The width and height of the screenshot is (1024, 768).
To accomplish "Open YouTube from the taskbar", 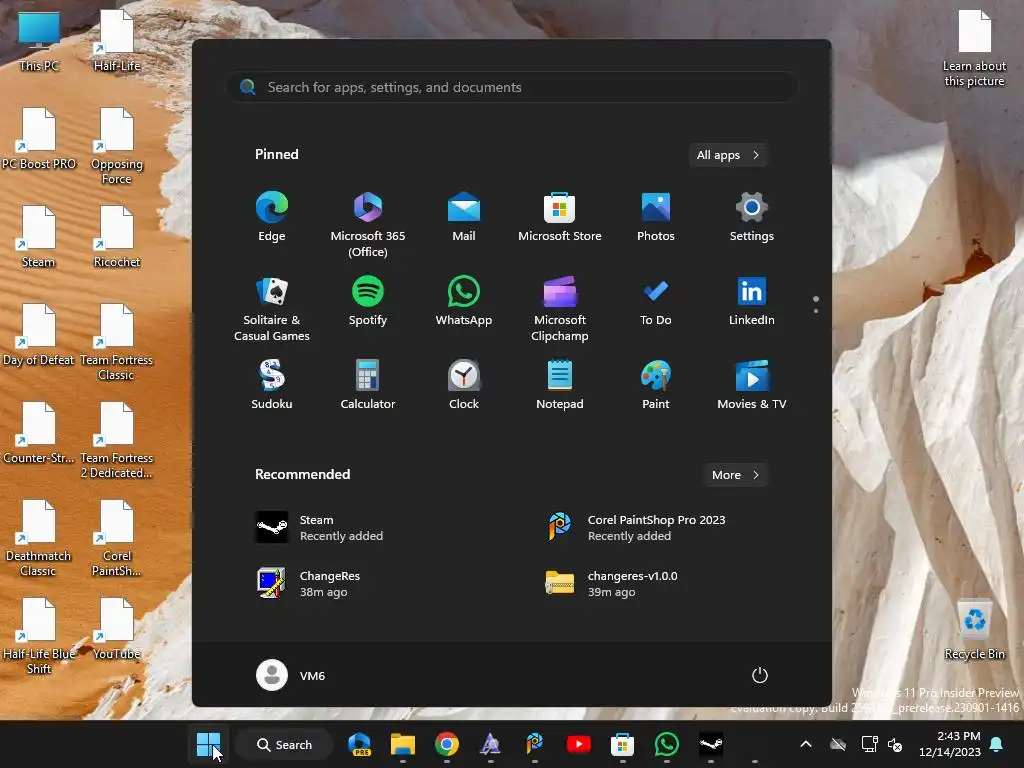I will 579,744.
